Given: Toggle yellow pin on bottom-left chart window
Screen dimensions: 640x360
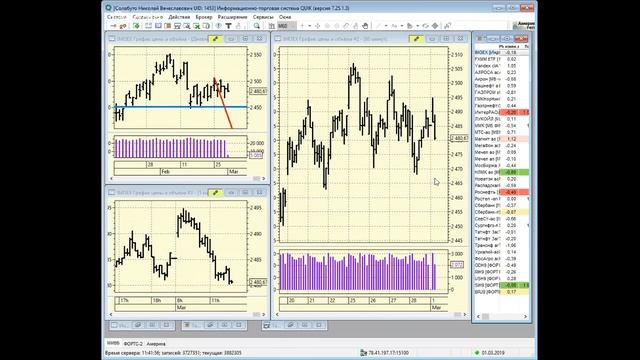Looking at the screenshot, I should tap(215, 192).
